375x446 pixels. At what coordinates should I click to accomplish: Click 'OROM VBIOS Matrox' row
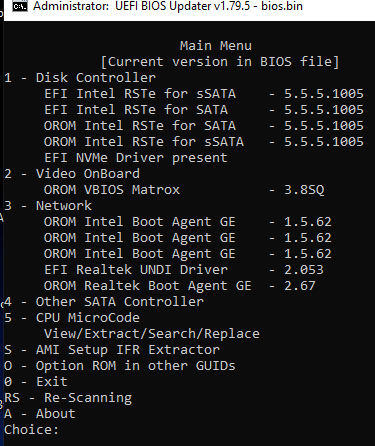(184, 190)
